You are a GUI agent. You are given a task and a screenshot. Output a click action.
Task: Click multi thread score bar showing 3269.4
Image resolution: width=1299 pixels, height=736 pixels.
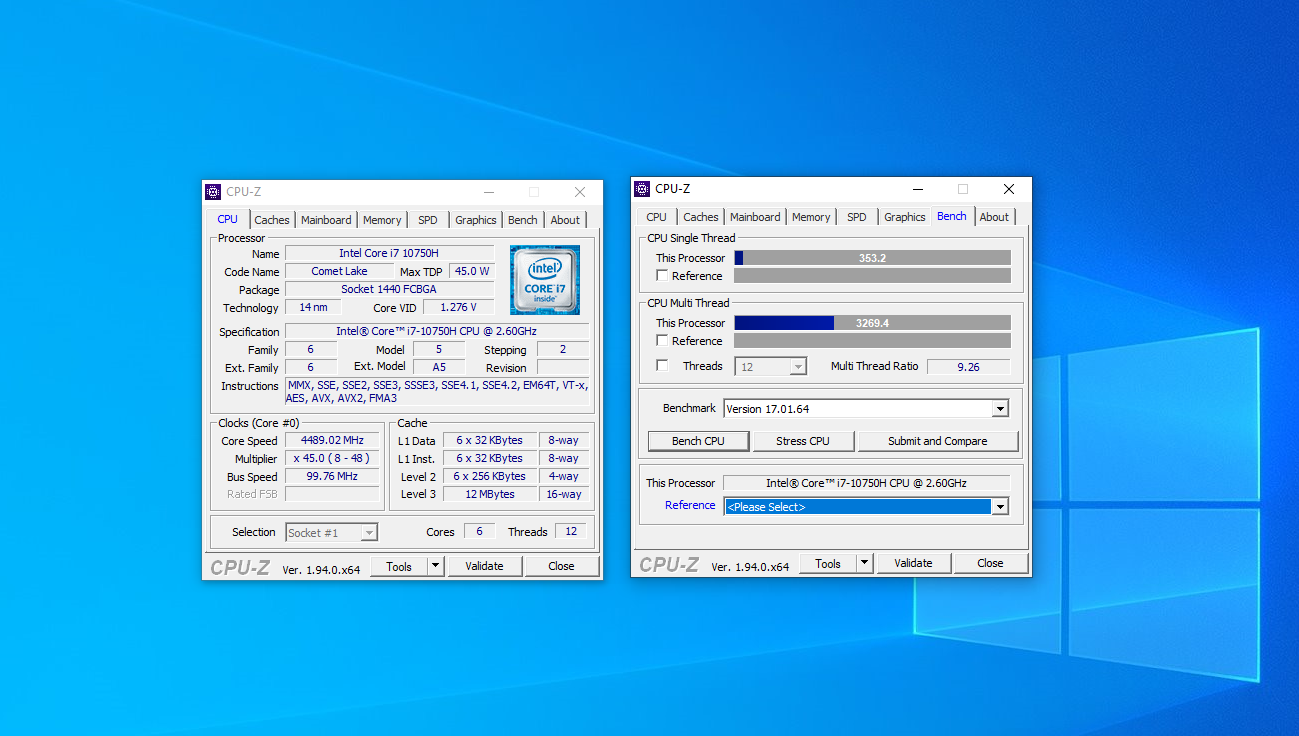pos(872,323)
